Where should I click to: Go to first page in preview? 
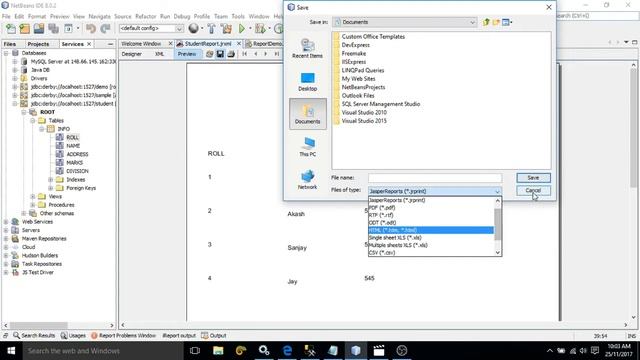[x=244, y=54]
